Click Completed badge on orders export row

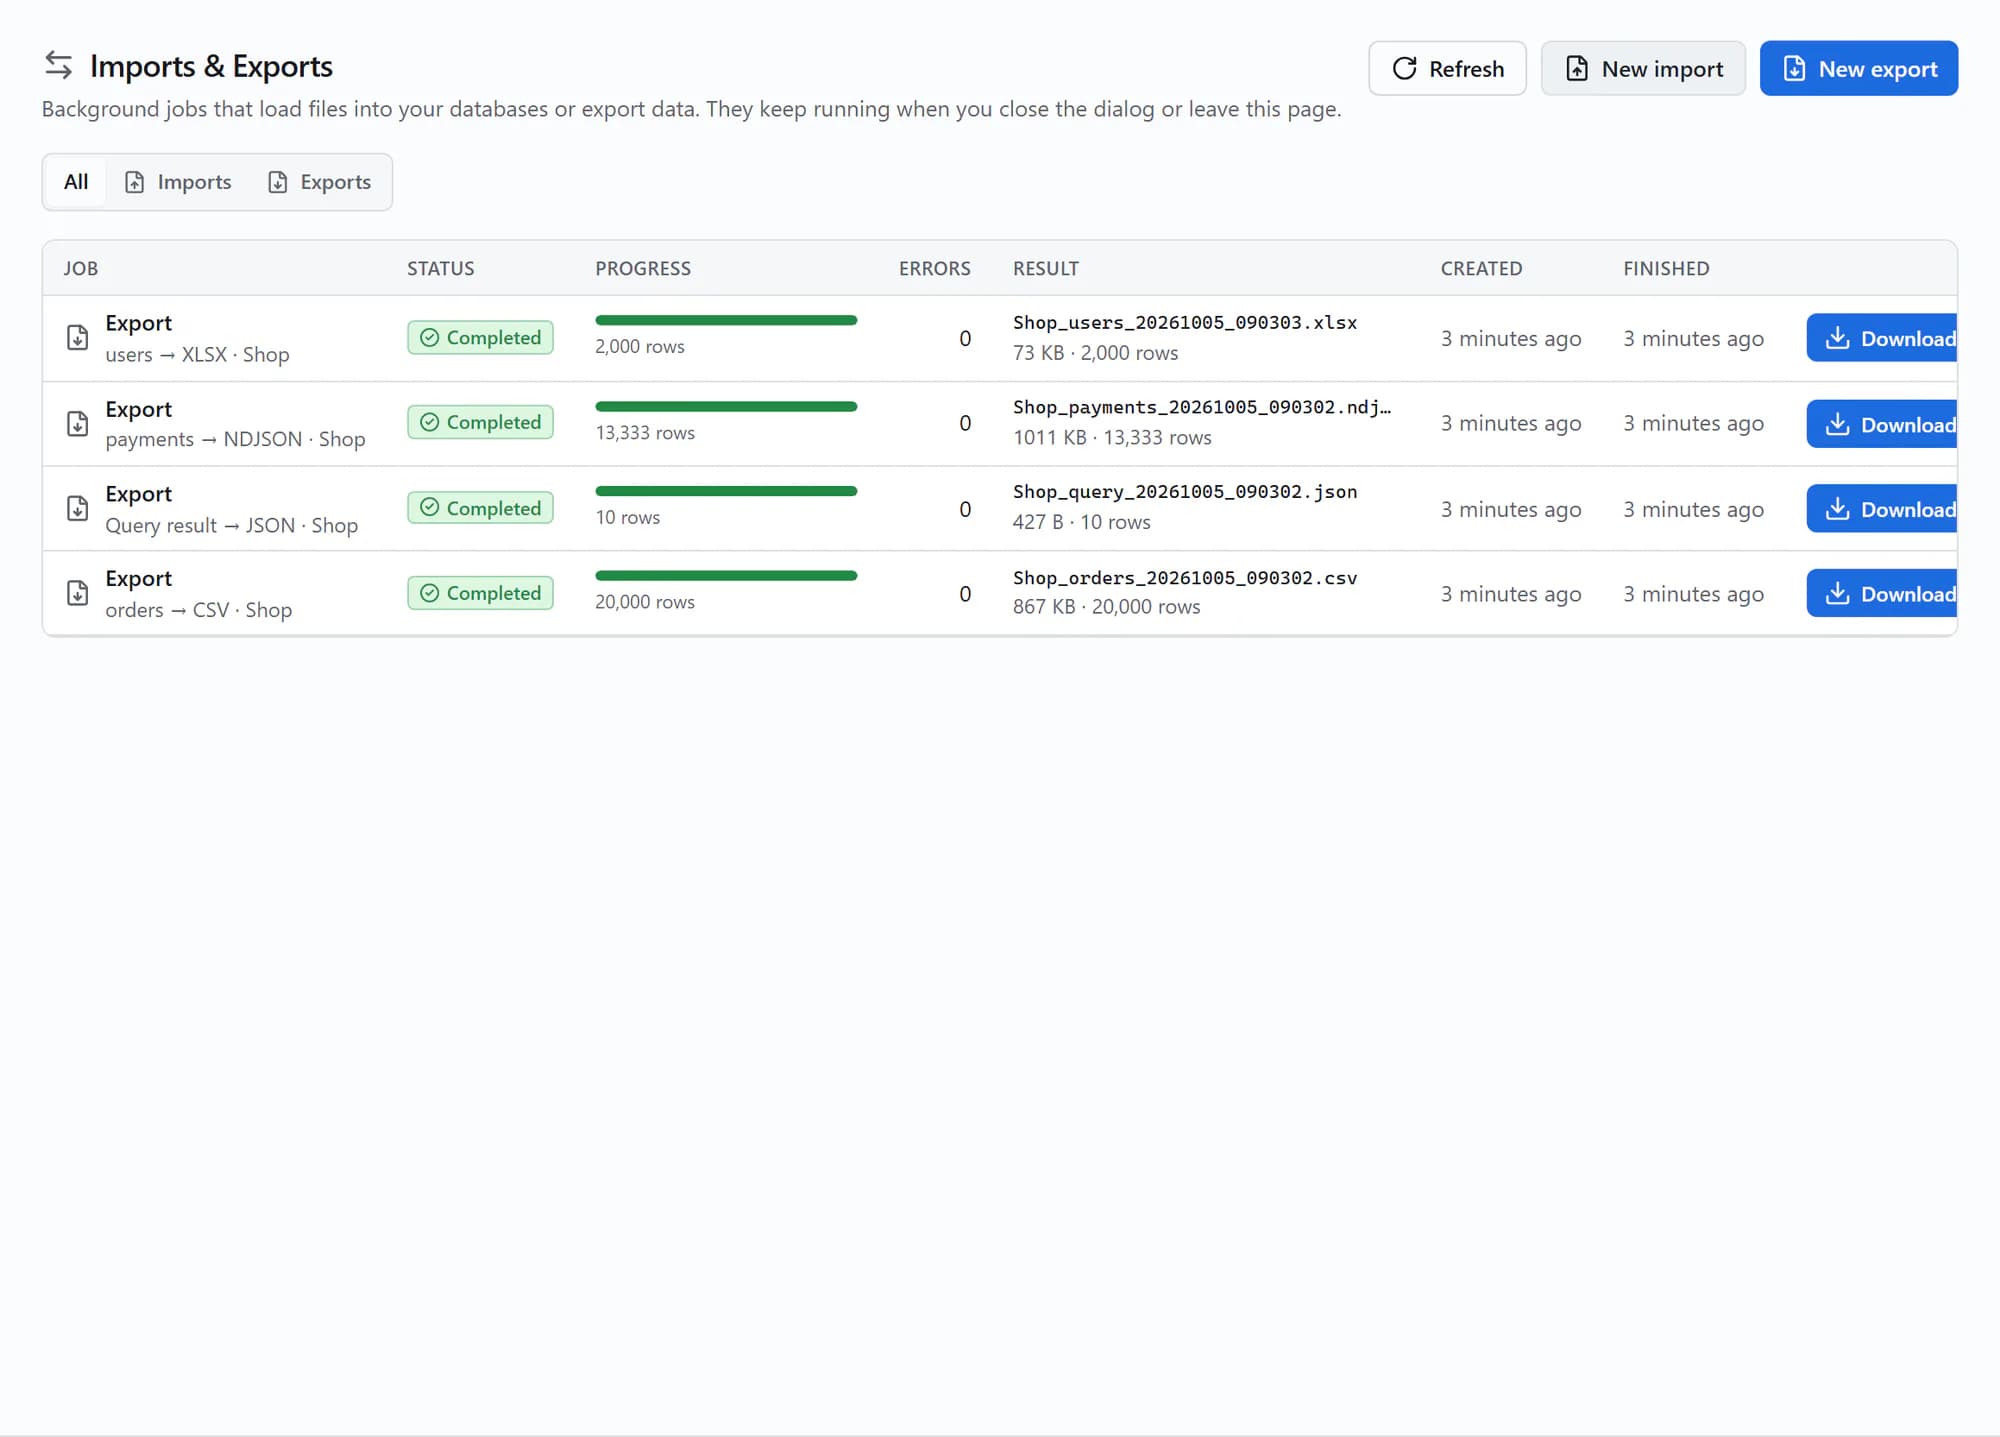pos(480,593)
